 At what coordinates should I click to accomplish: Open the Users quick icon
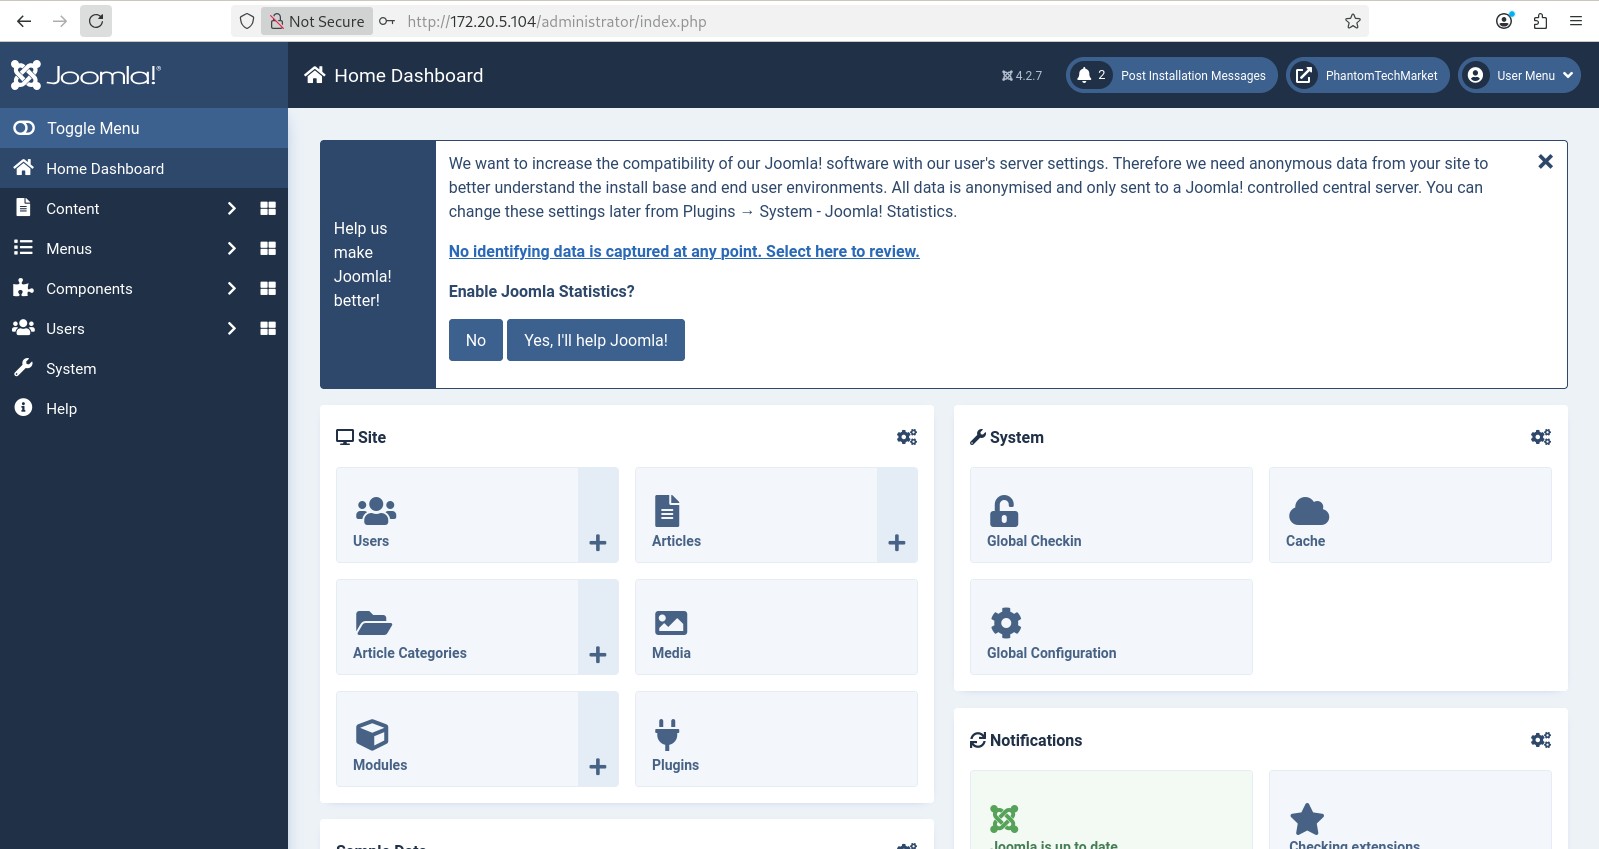tap(457, 515)
